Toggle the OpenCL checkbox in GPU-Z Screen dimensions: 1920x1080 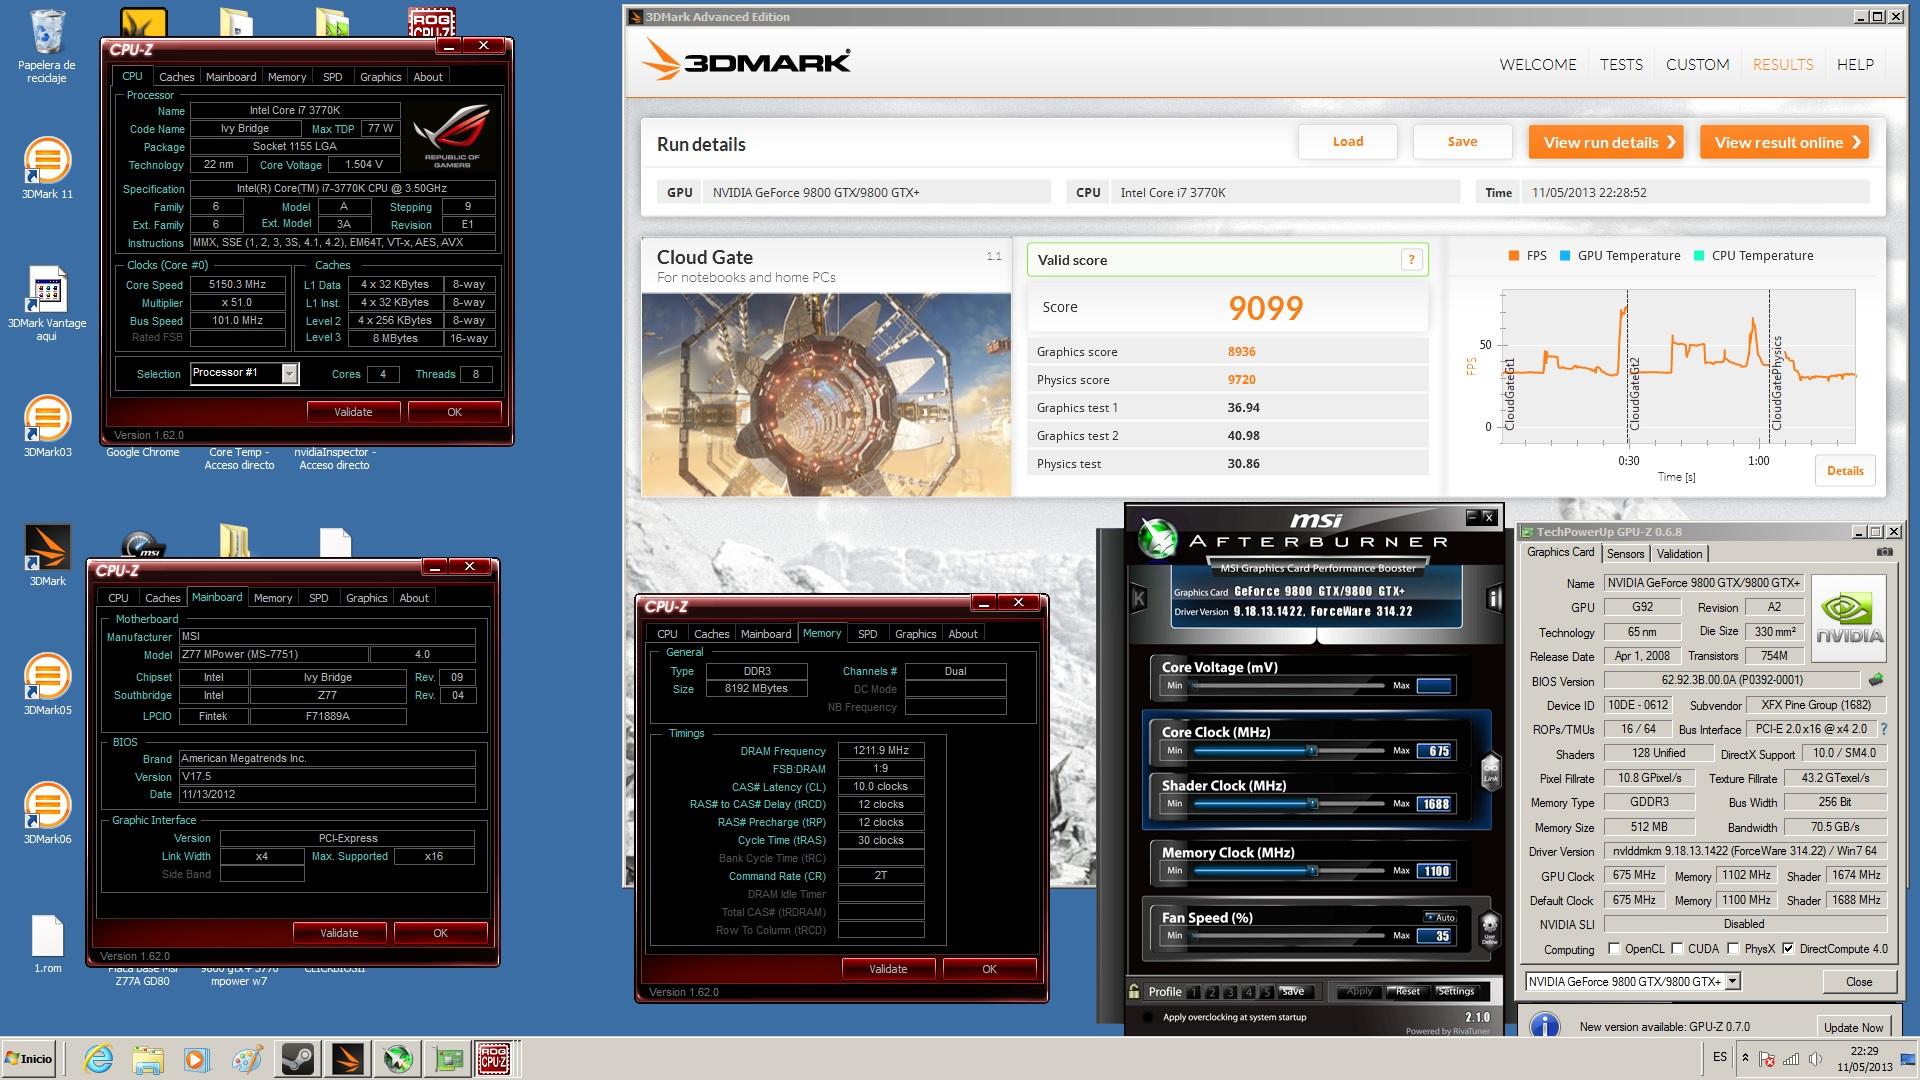[1613, 948]
